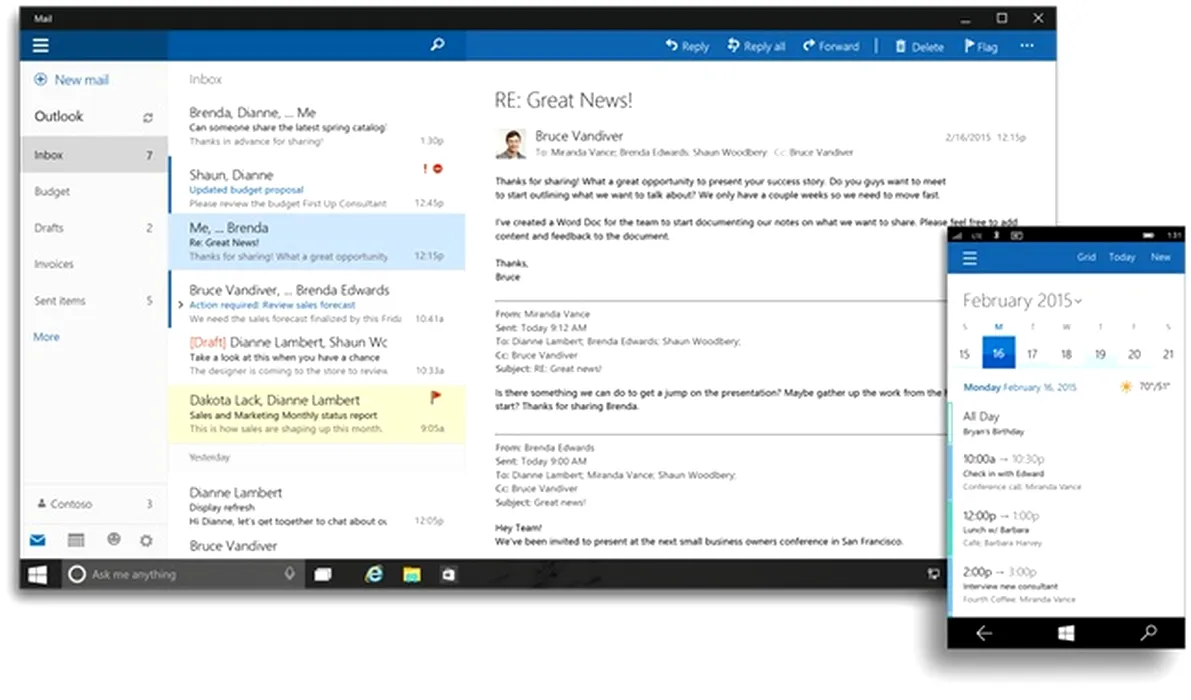Switch to the Contoso account

94,504
